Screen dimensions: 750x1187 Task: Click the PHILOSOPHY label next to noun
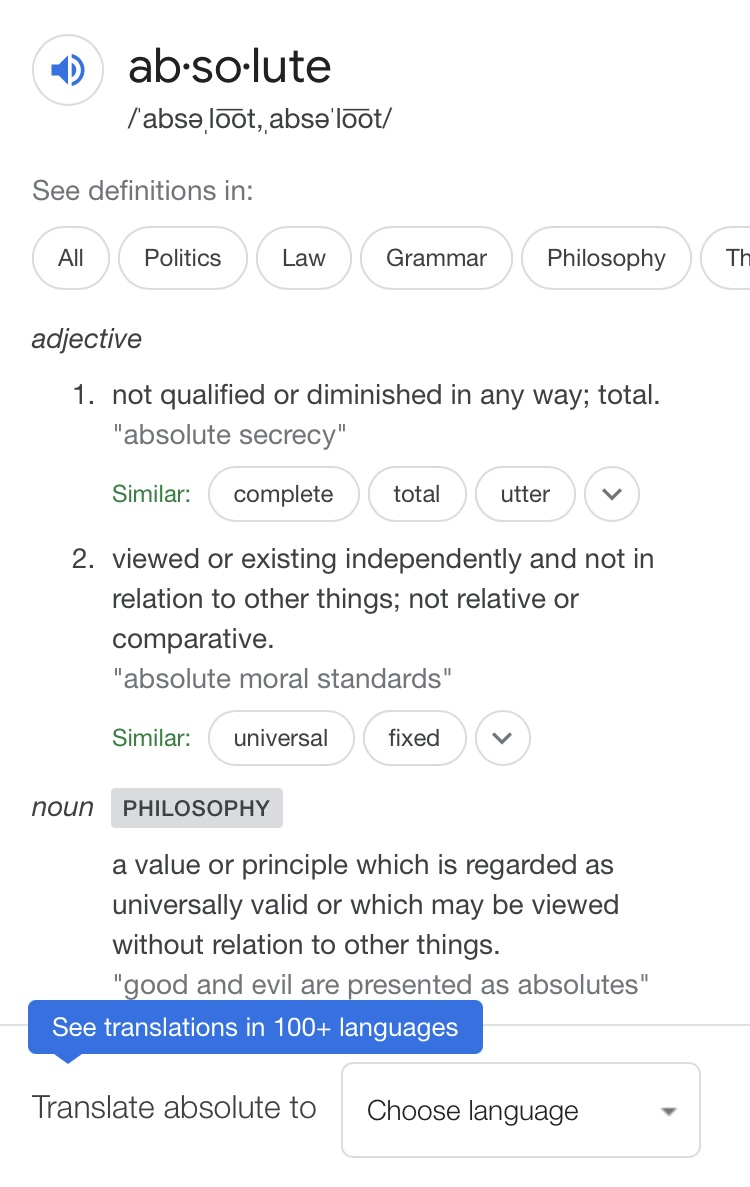click(x=196, y=808)
